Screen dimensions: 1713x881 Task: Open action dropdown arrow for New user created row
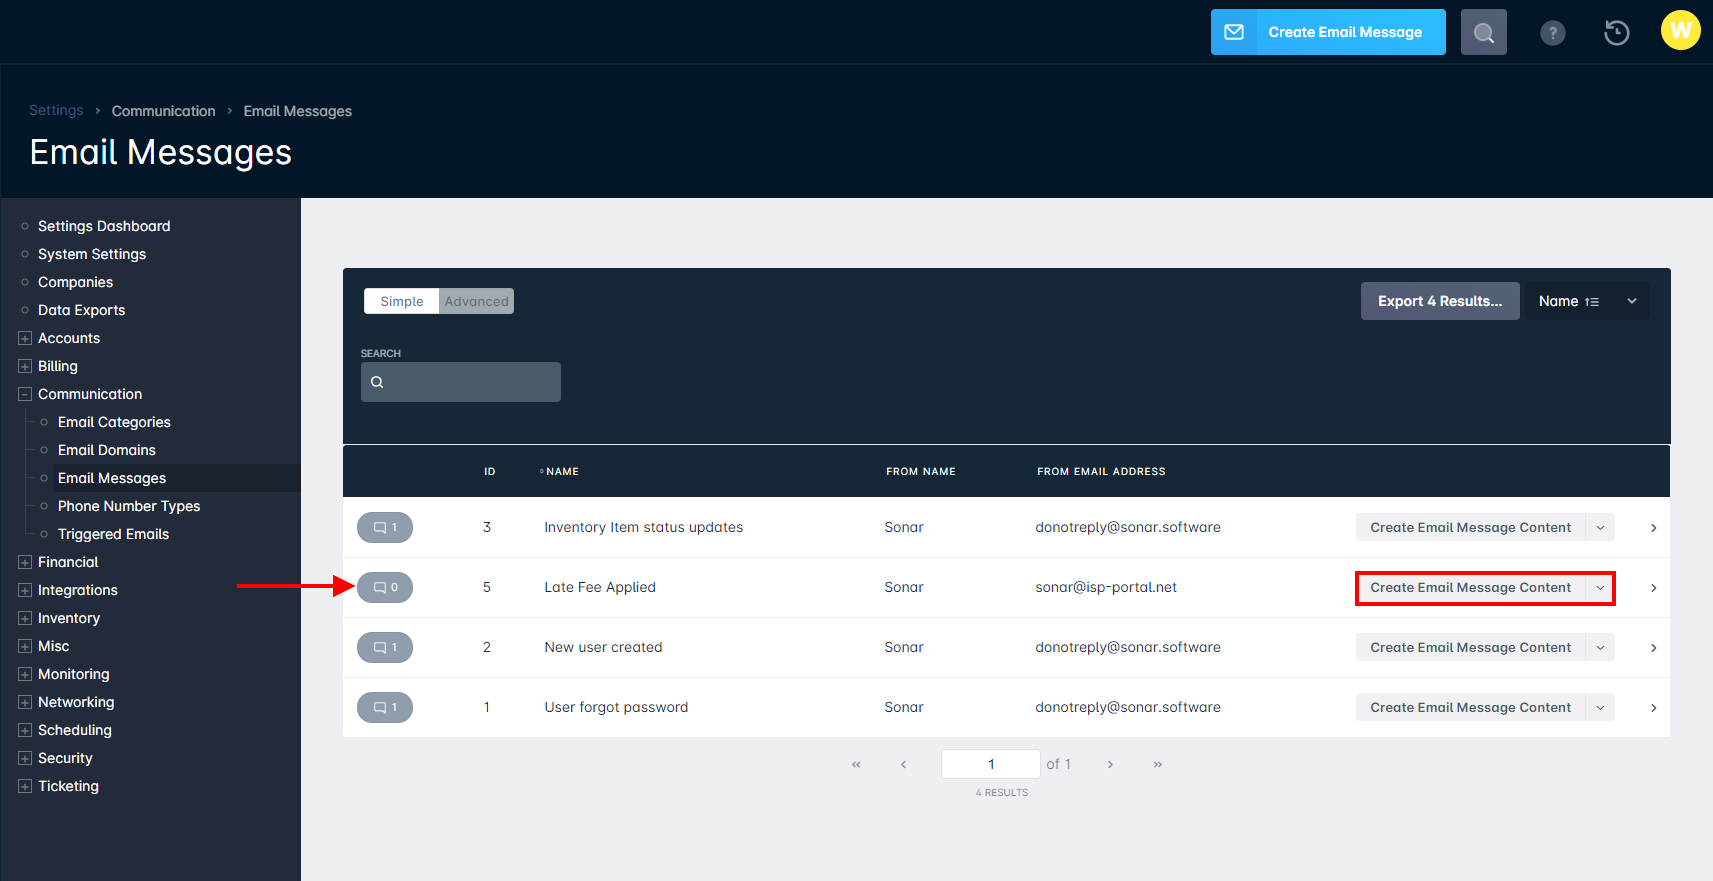point(1600,647)
